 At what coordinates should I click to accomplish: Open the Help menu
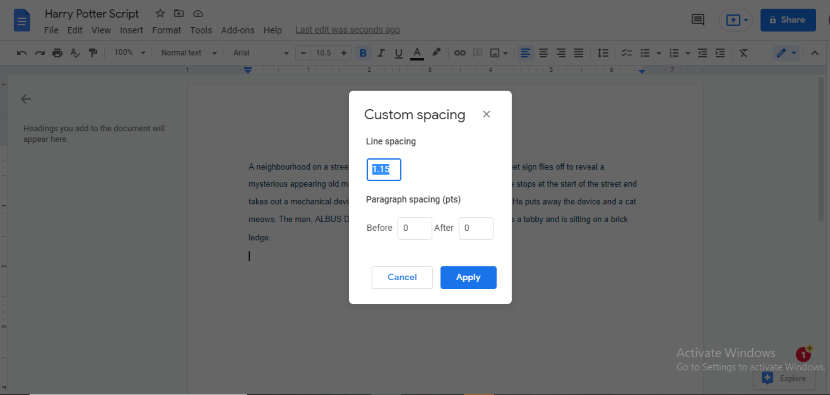pos(273,30)
